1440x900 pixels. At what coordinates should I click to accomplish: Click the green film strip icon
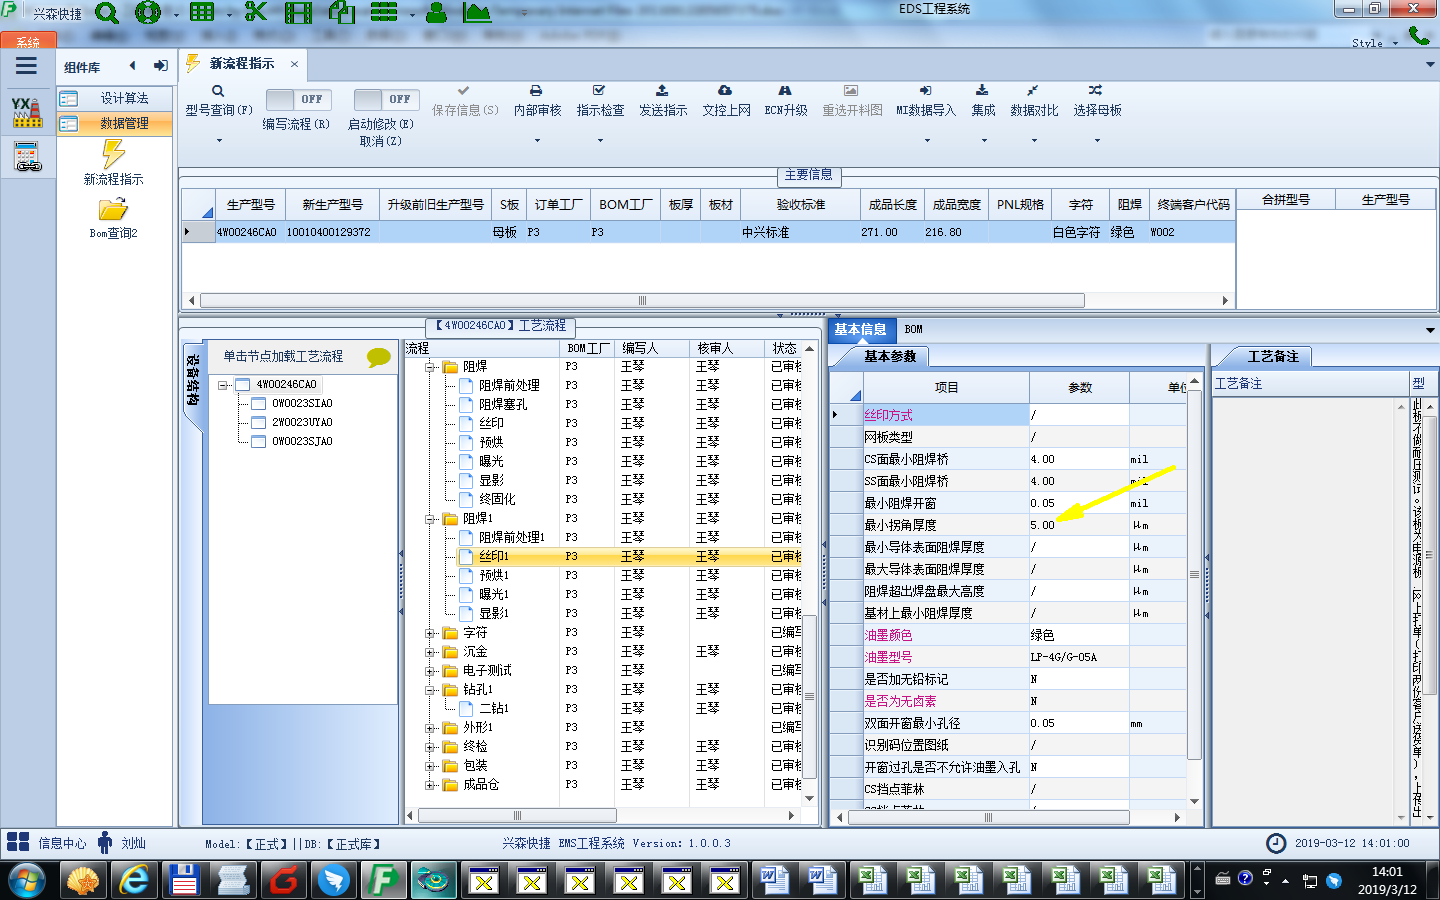298,13
